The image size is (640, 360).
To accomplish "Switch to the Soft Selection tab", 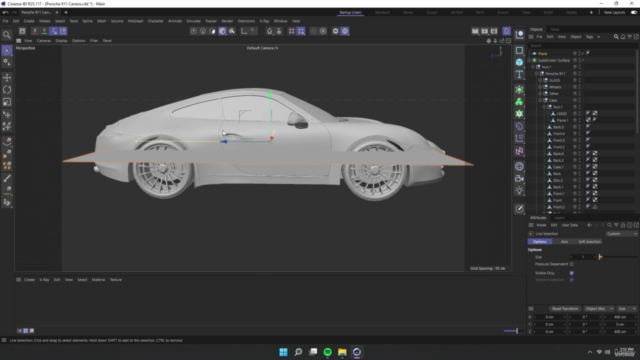I will 589,242.
